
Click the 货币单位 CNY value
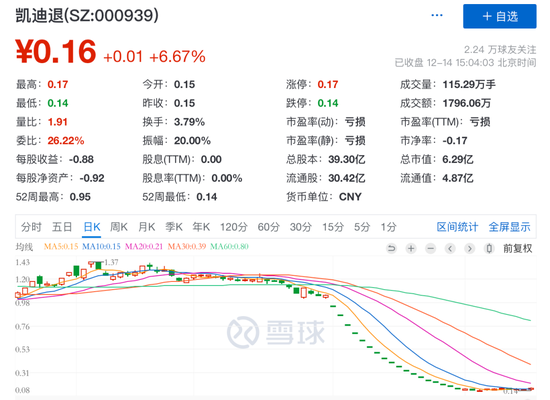pyautogui.click(x=350, y=197)
